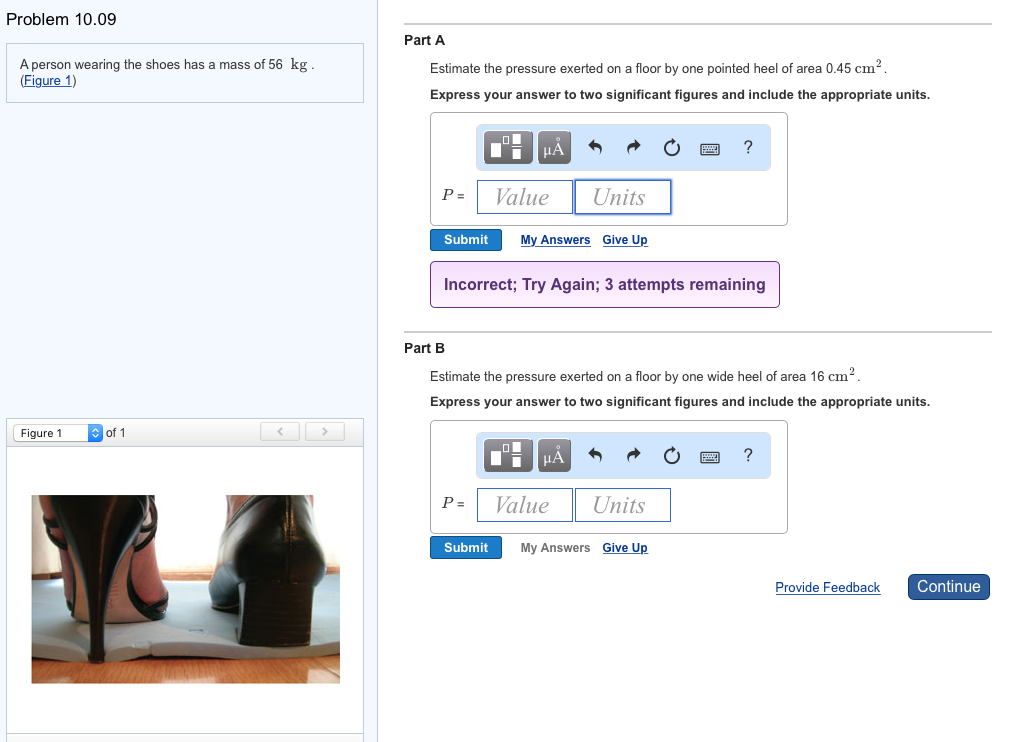Image resolution: width=1009 pixels, height=742 pixels.
Task: Open templates icon in Part B toolbar
Action: (508, 456)
